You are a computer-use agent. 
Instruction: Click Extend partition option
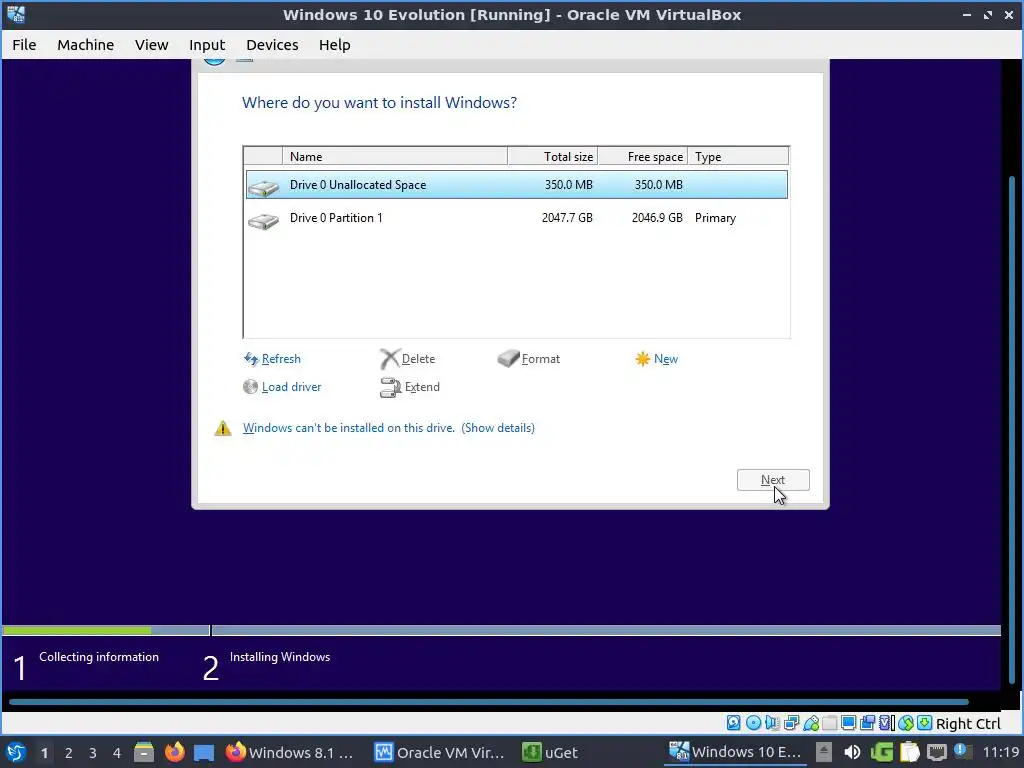(410, 387)
